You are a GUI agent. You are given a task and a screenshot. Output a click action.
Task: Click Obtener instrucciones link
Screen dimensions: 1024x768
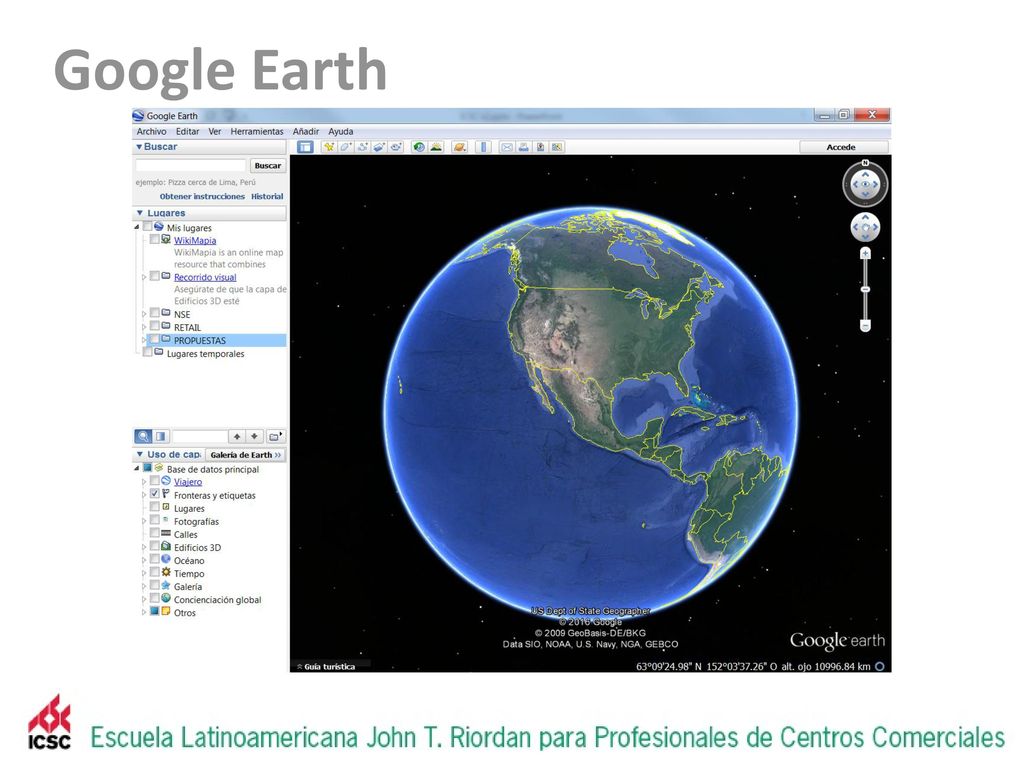coord(202,196)
